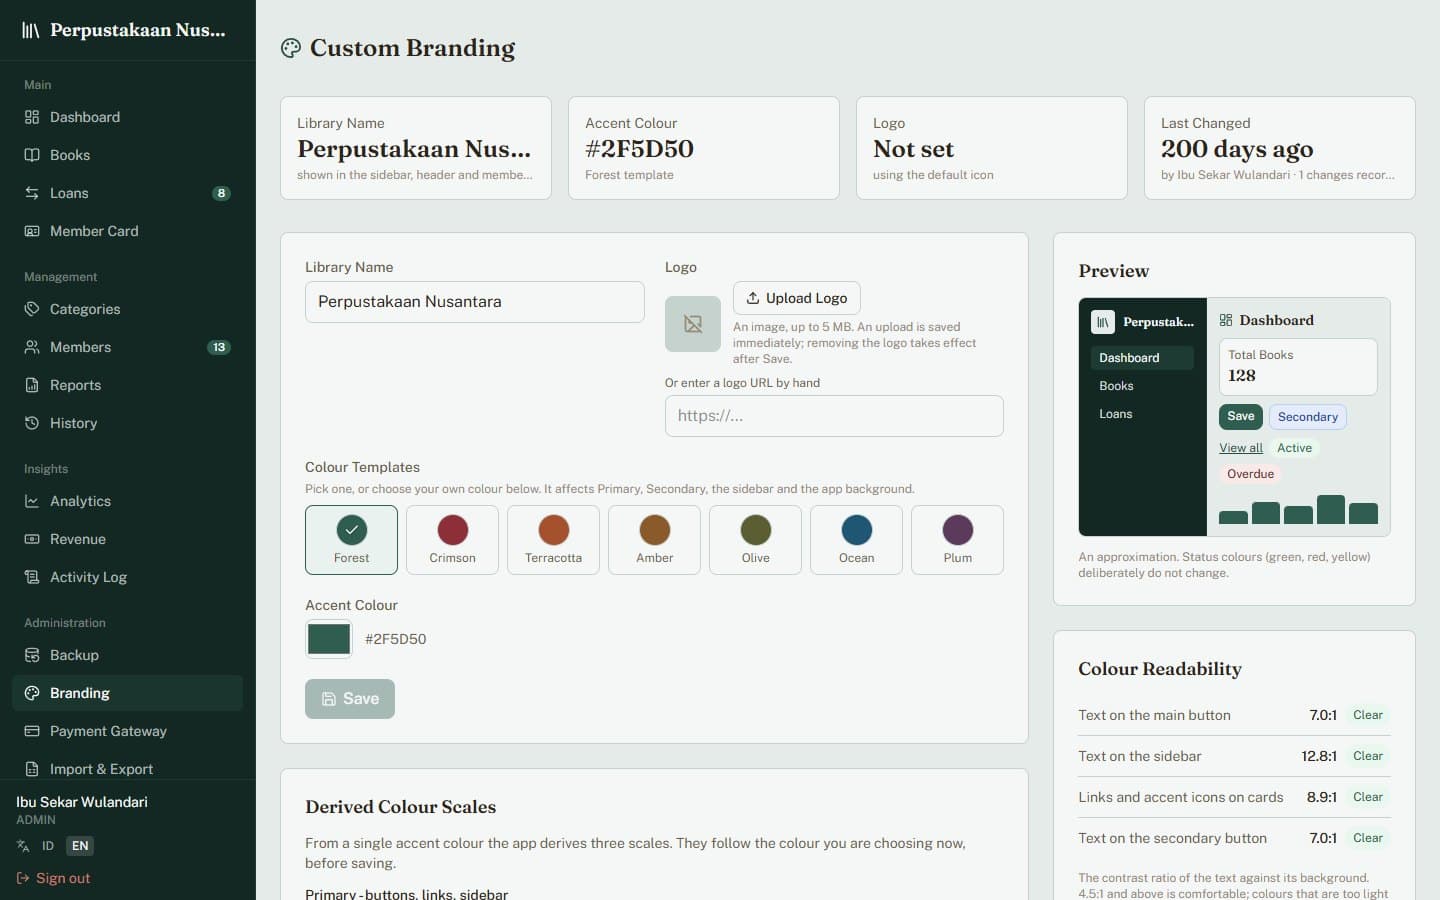Click the "#2F5D50" accent colour summary value
This screenshot has height=900, width=1440.
tap(639, 149)
